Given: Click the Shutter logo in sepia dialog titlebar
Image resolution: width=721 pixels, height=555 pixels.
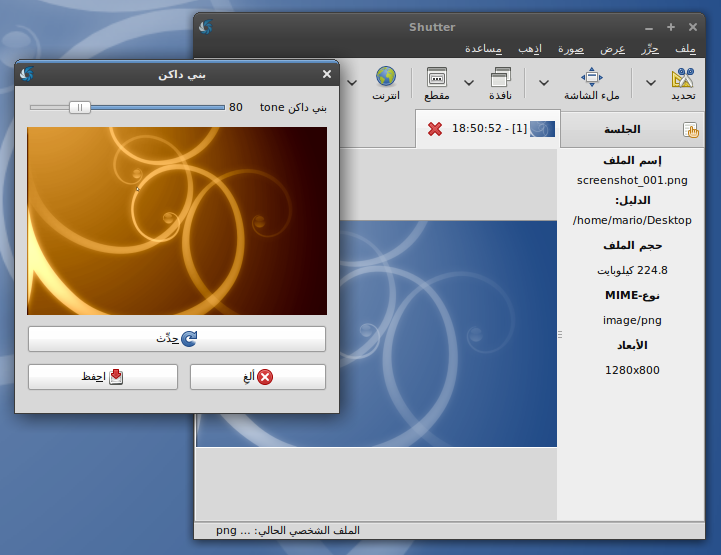Looking at the screenshot, I should pyautogui.click(x=28, y=74).
